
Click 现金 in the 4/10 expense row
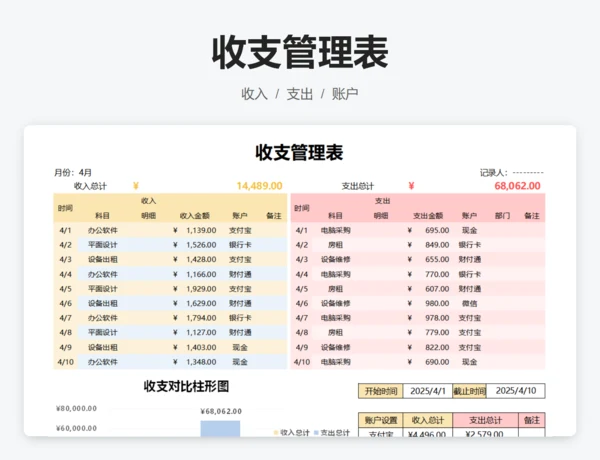coord(470,362)
